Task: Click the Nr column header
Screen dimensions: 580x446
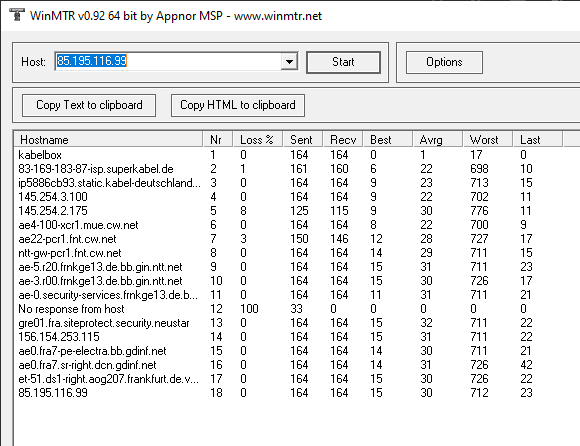Action: [218, 139]
